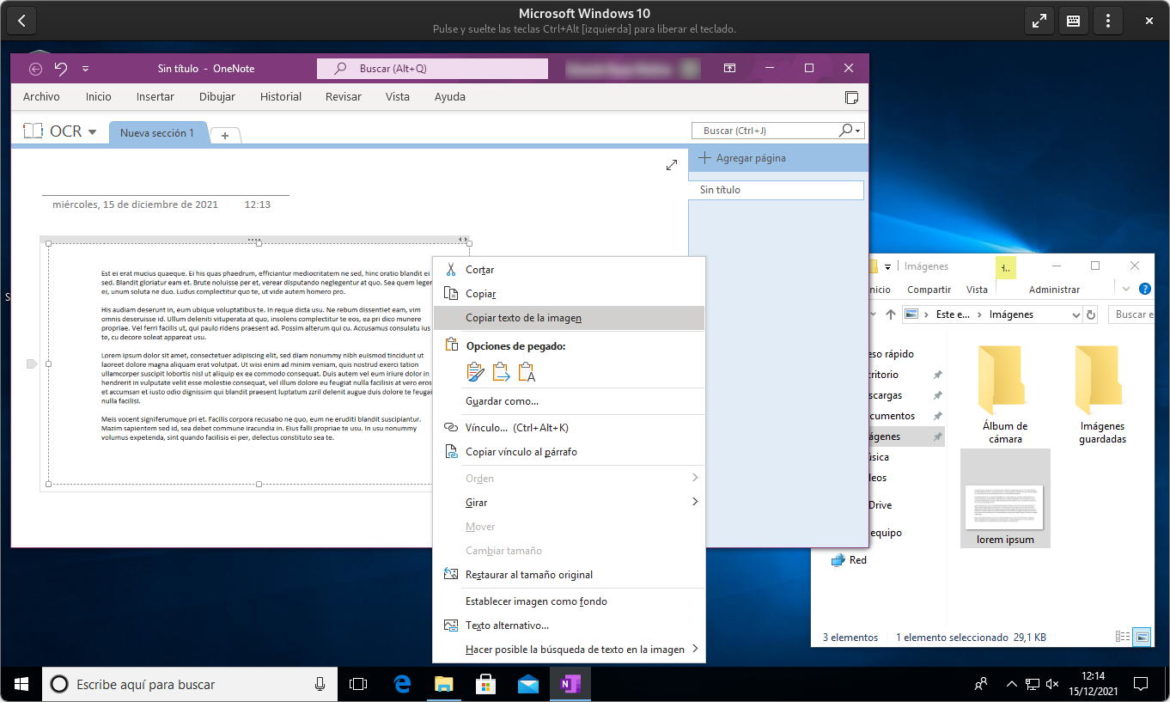
Task: Select the keep text only paste option icon
Action: coord(525,372)
